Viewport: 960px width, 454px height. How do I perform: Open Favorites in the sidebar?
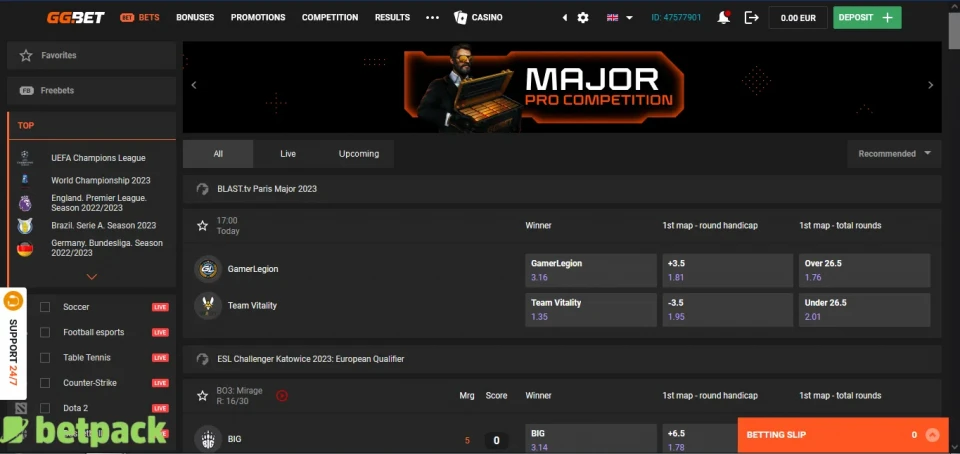(91, 56)
